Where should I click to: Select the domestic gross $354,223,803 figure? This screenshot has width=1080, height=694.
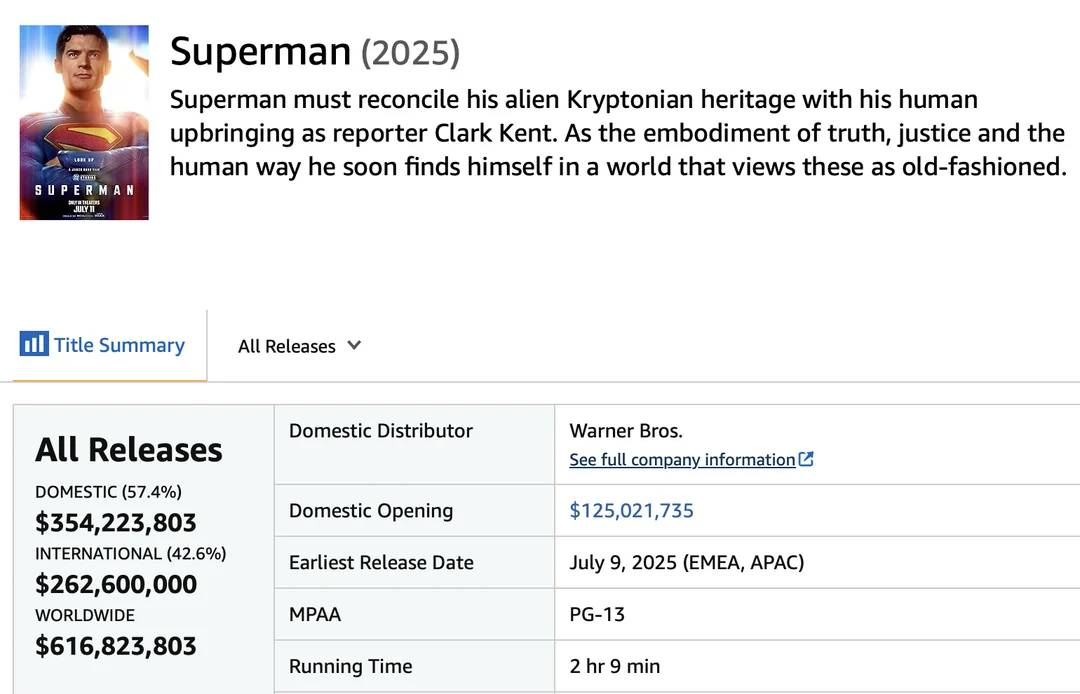pos(116,523)
